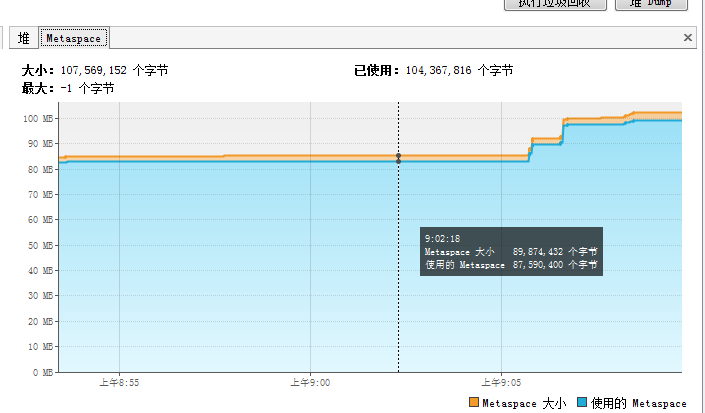Click the 70 MB axis label
The height and width of the screenshot is (413, 705).
pos(40,195)
